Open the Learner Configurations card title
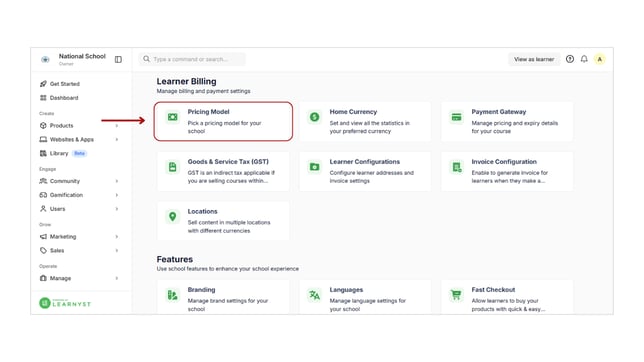This screenshot has height=362, width=644. click(x=364, y=161)
